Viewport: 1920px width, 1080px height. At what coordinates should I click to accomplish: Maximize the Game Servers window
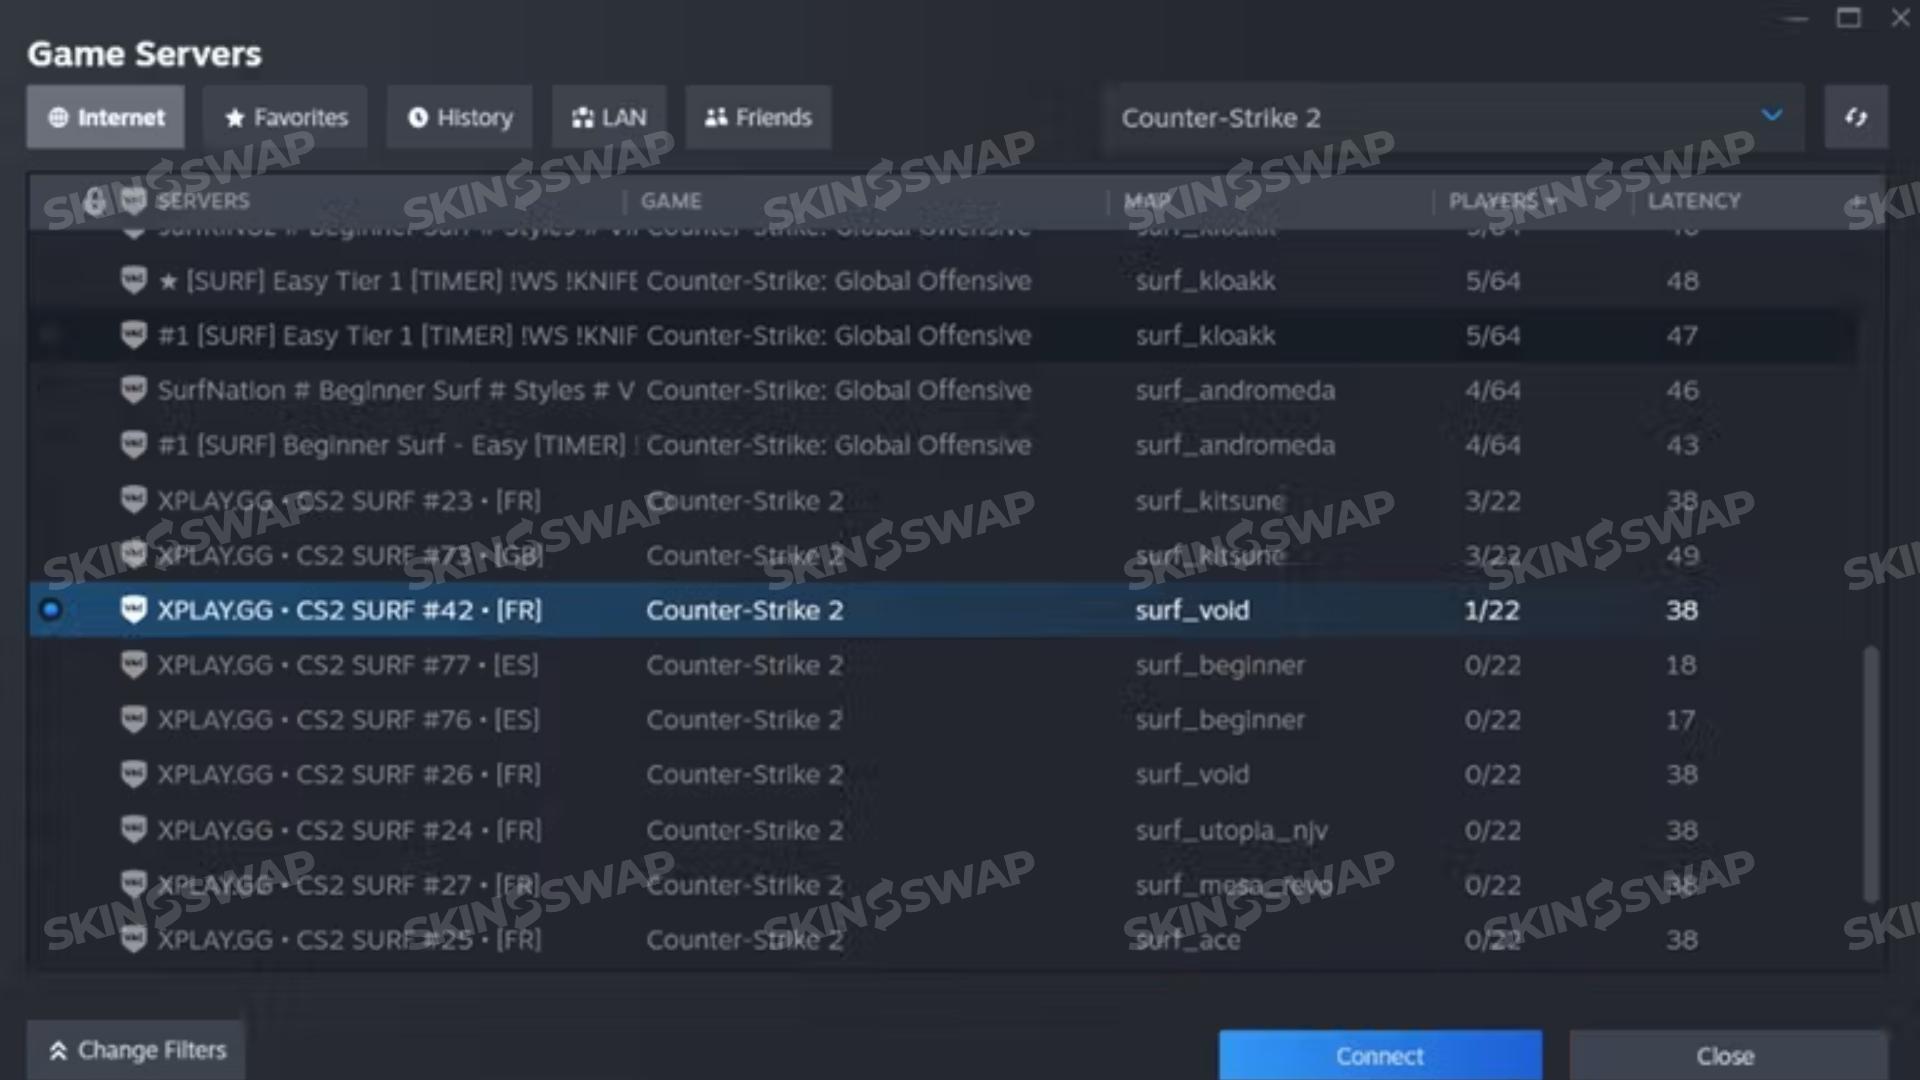pos(1848,18)
